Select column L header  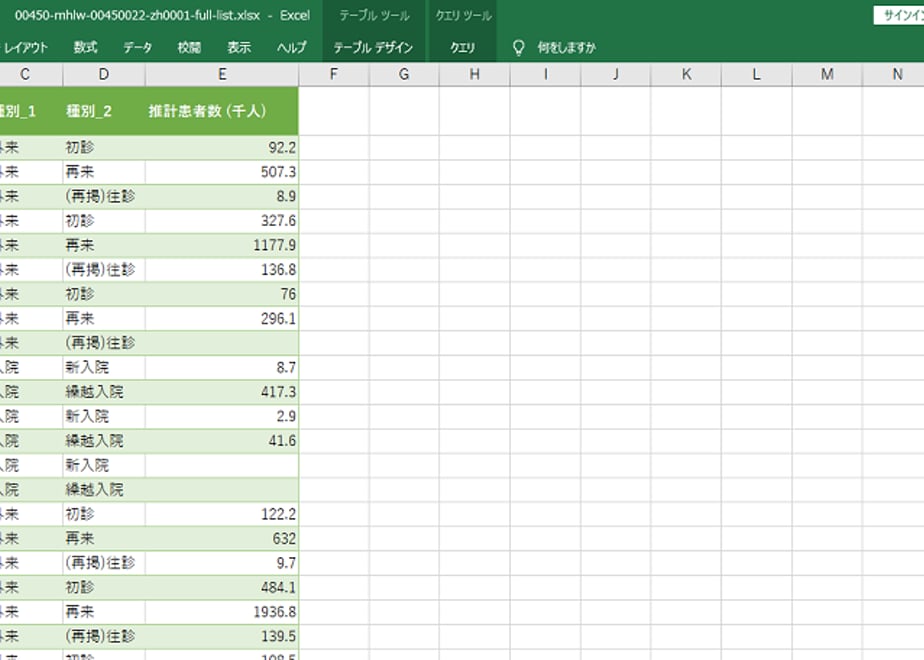(757, 74)
